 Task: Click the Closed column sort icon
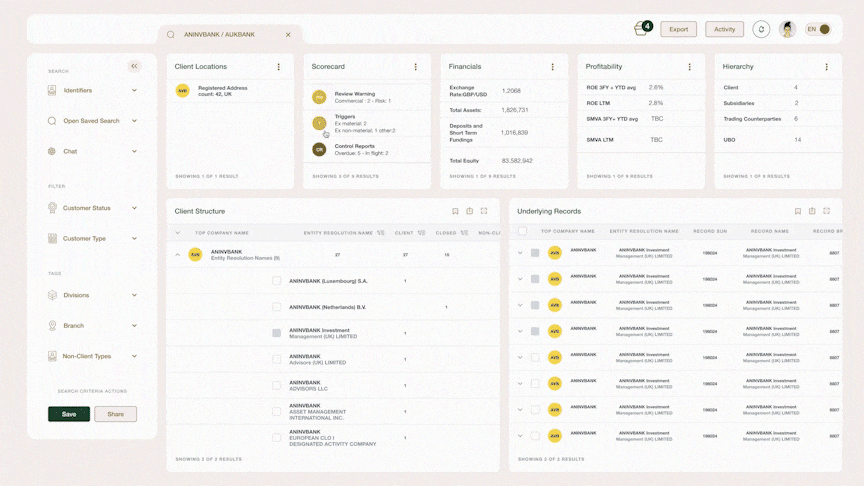(465, 233)
